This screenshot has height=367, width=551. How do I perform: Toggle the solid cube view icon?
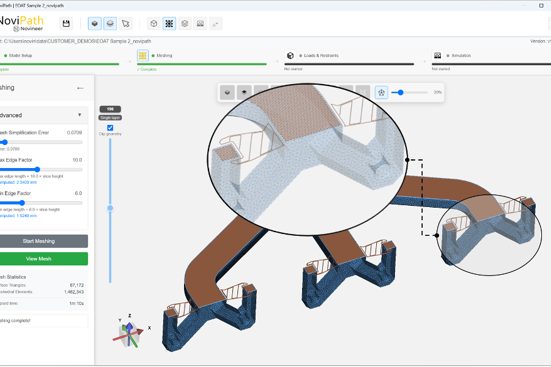[x=95, y=24]
